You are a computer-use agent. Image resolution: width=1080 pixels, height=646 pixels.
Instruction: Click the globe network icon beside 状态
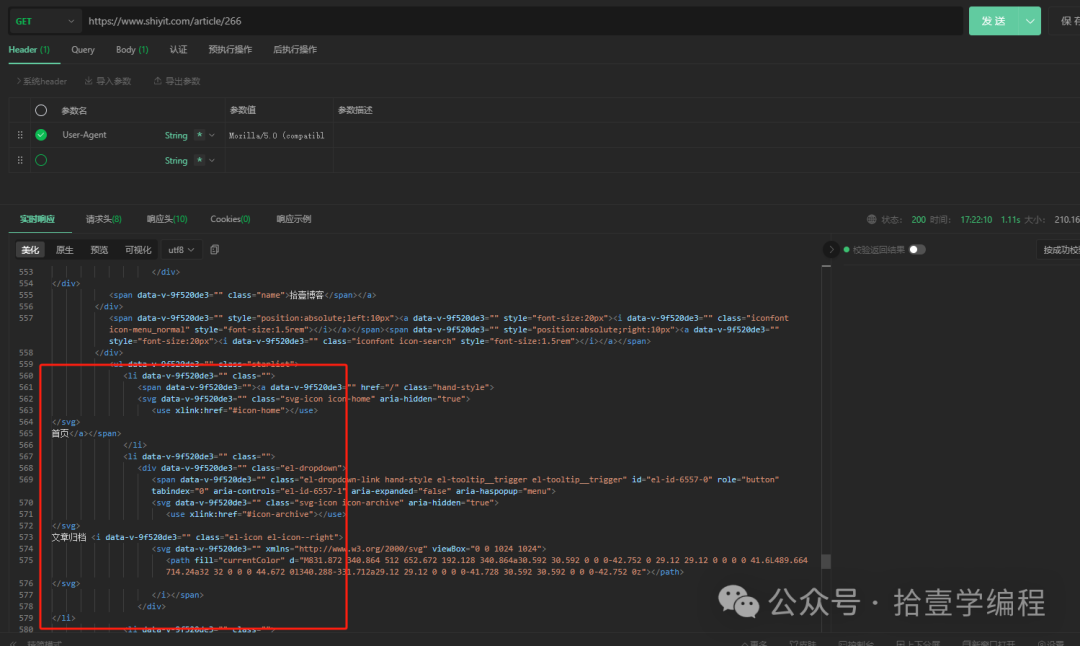coord(871,220)
